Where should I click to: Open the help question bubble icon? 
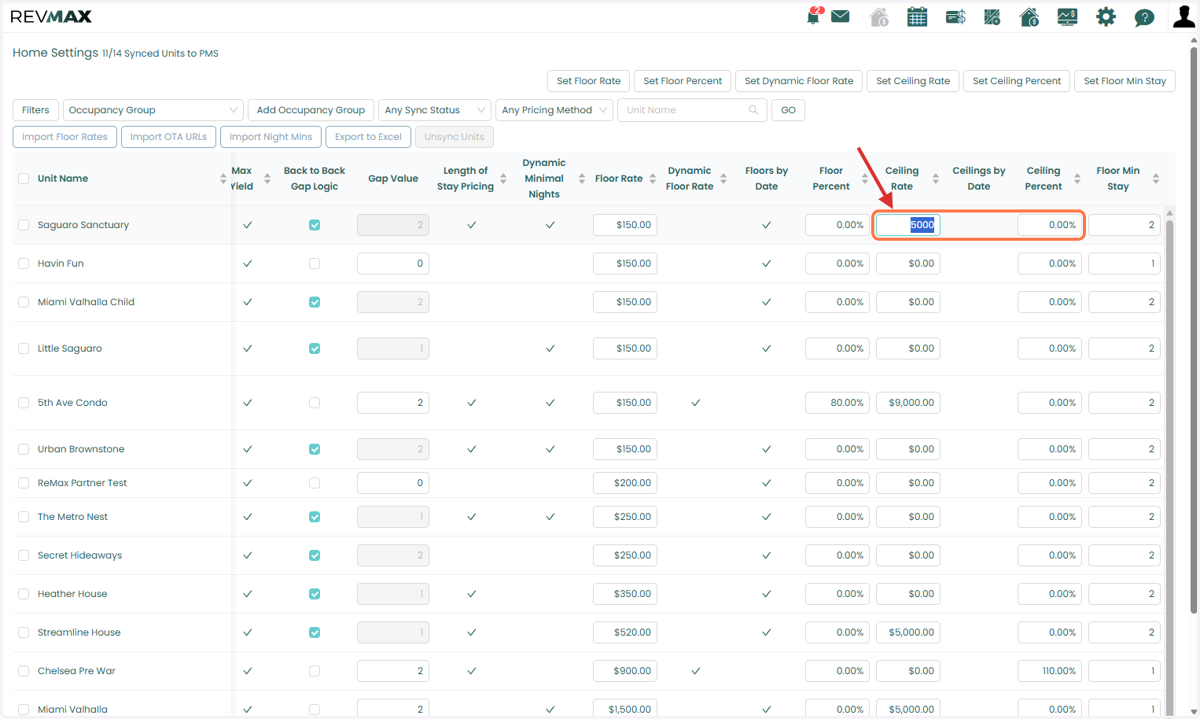1144,18
